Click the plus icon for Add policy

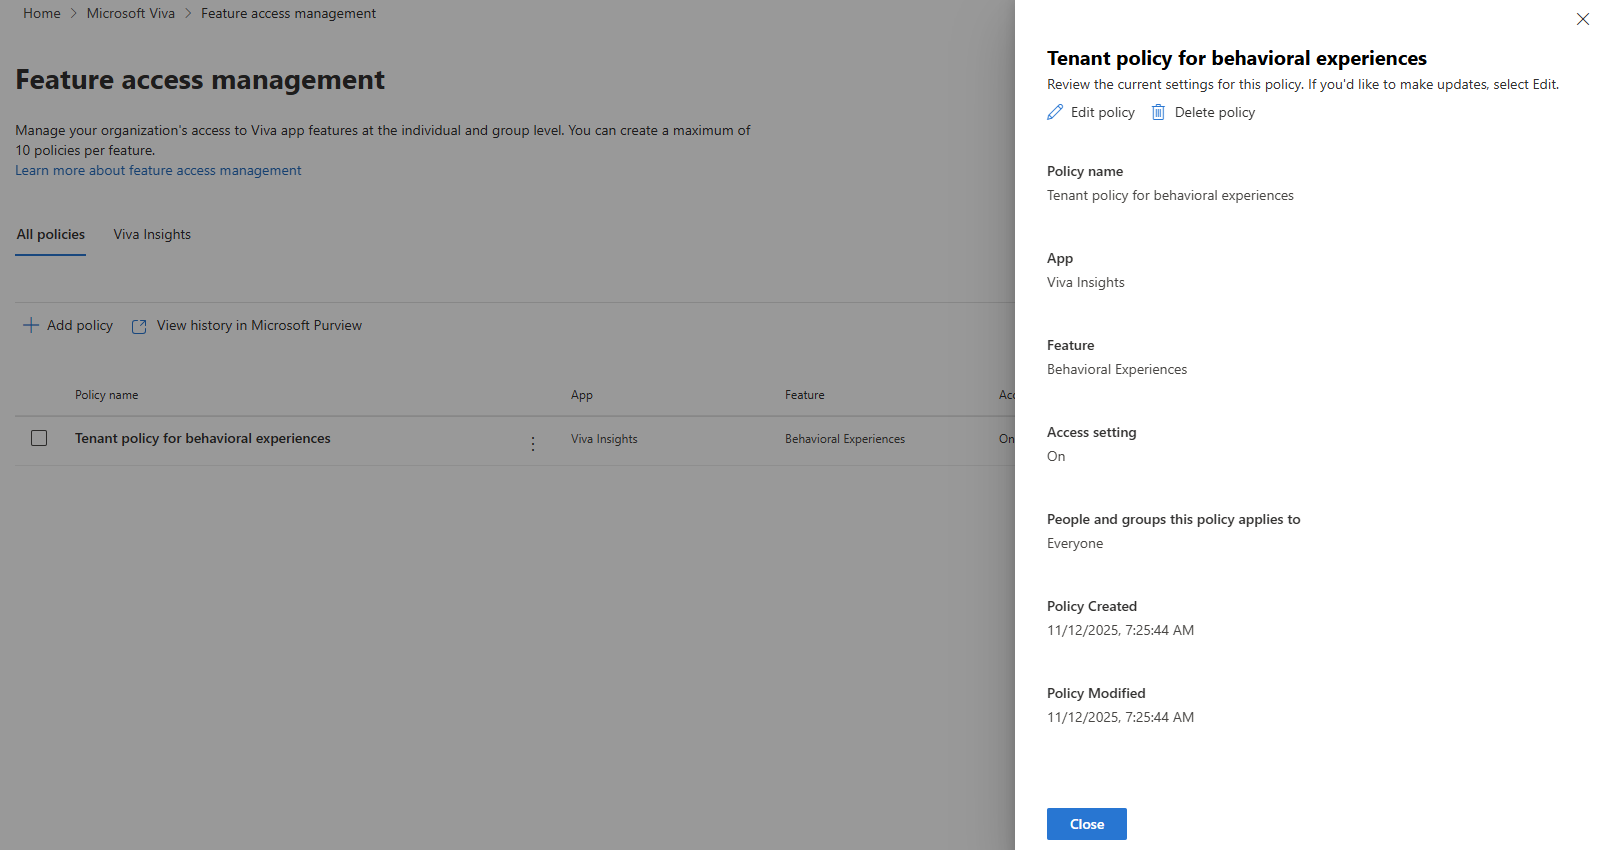click(x=31, y=325)
